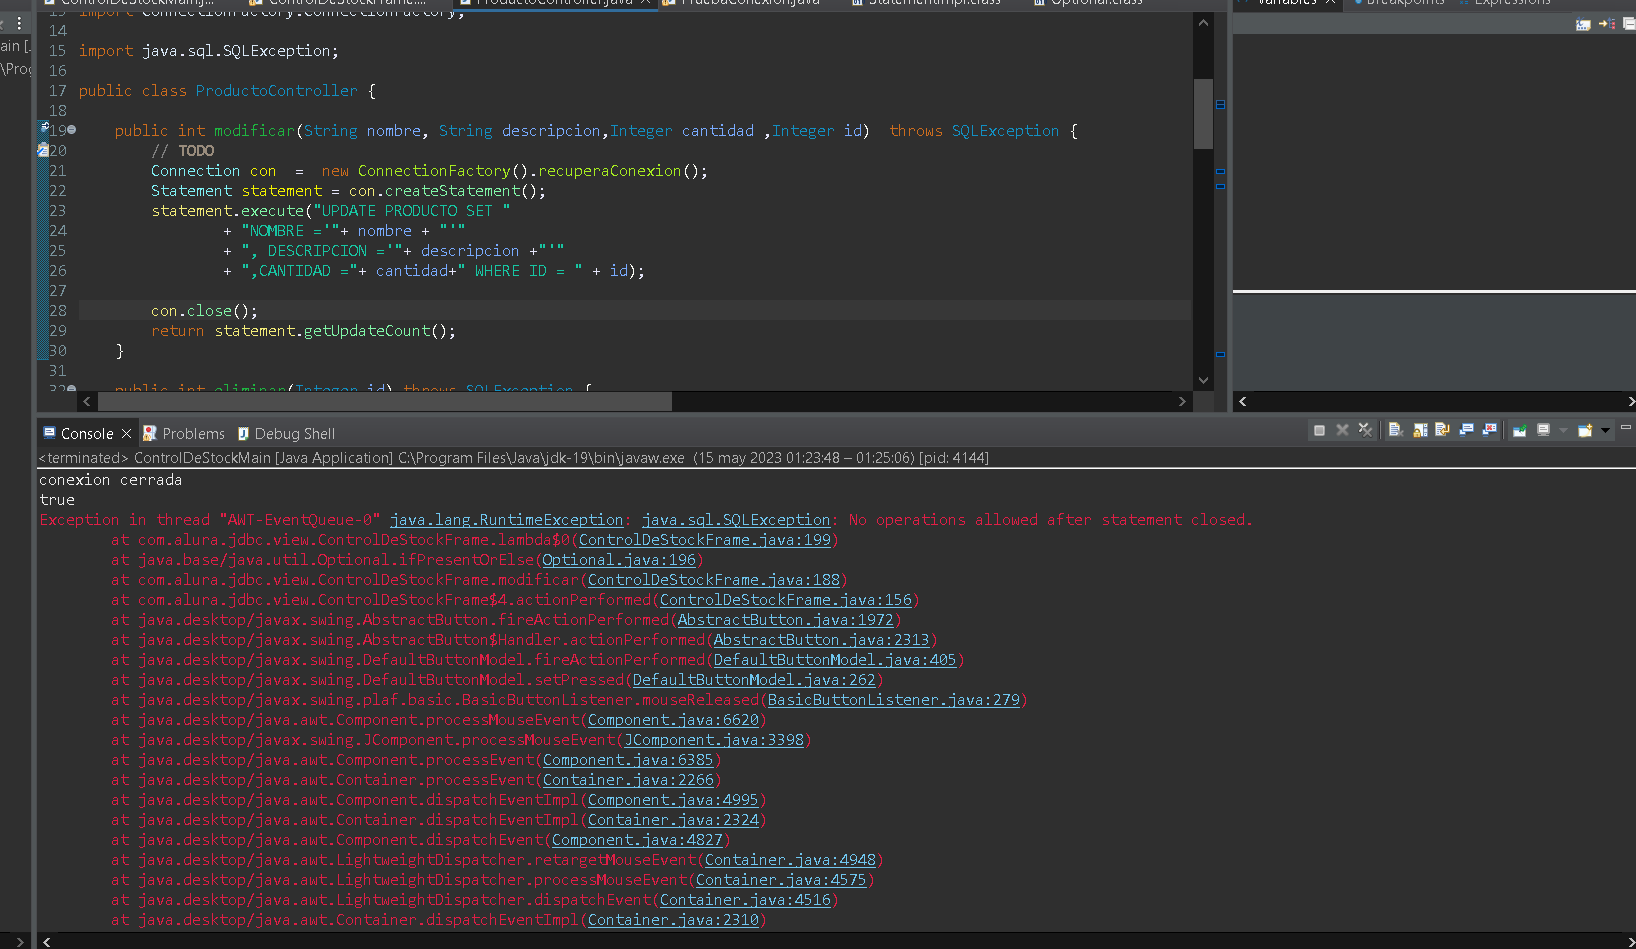Toggle show console when standard out changes

tap(1467, 430)
